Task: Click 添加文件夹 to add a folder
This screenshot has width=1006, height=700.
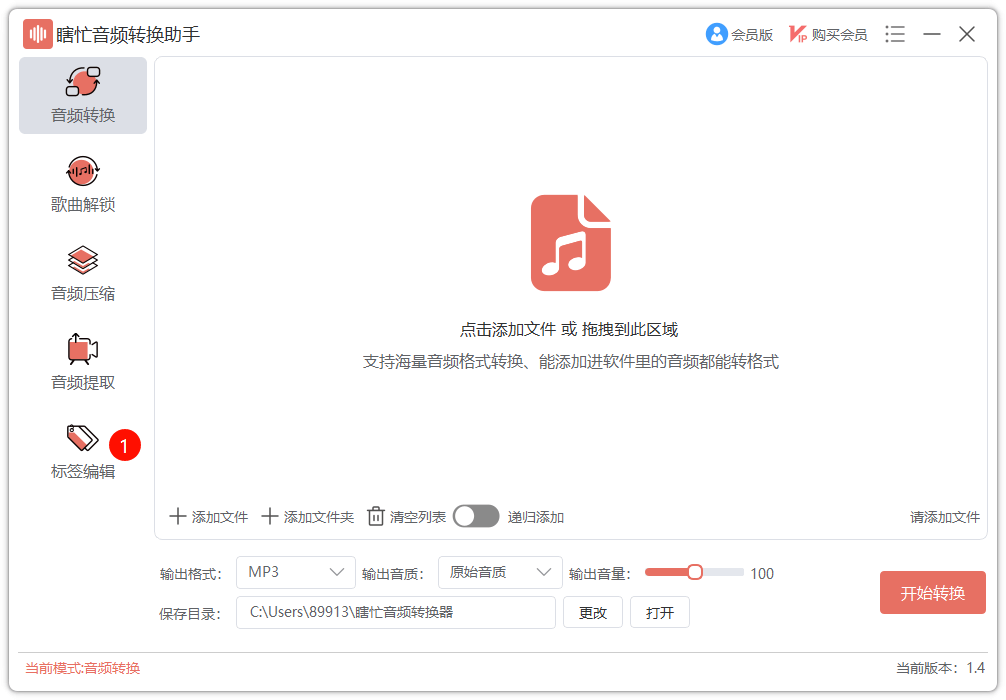Action: pyautogui.click(x=307, y=516)
